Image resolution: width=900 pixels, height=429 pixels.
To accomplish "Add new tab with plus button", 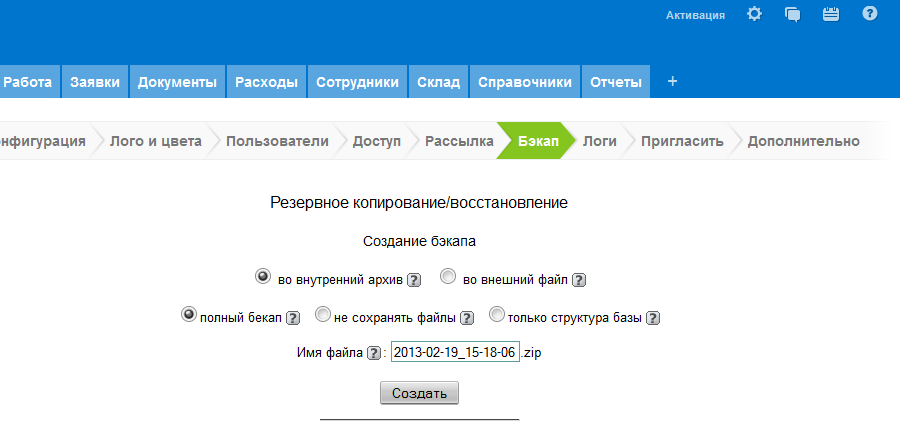I will [672, 82].
